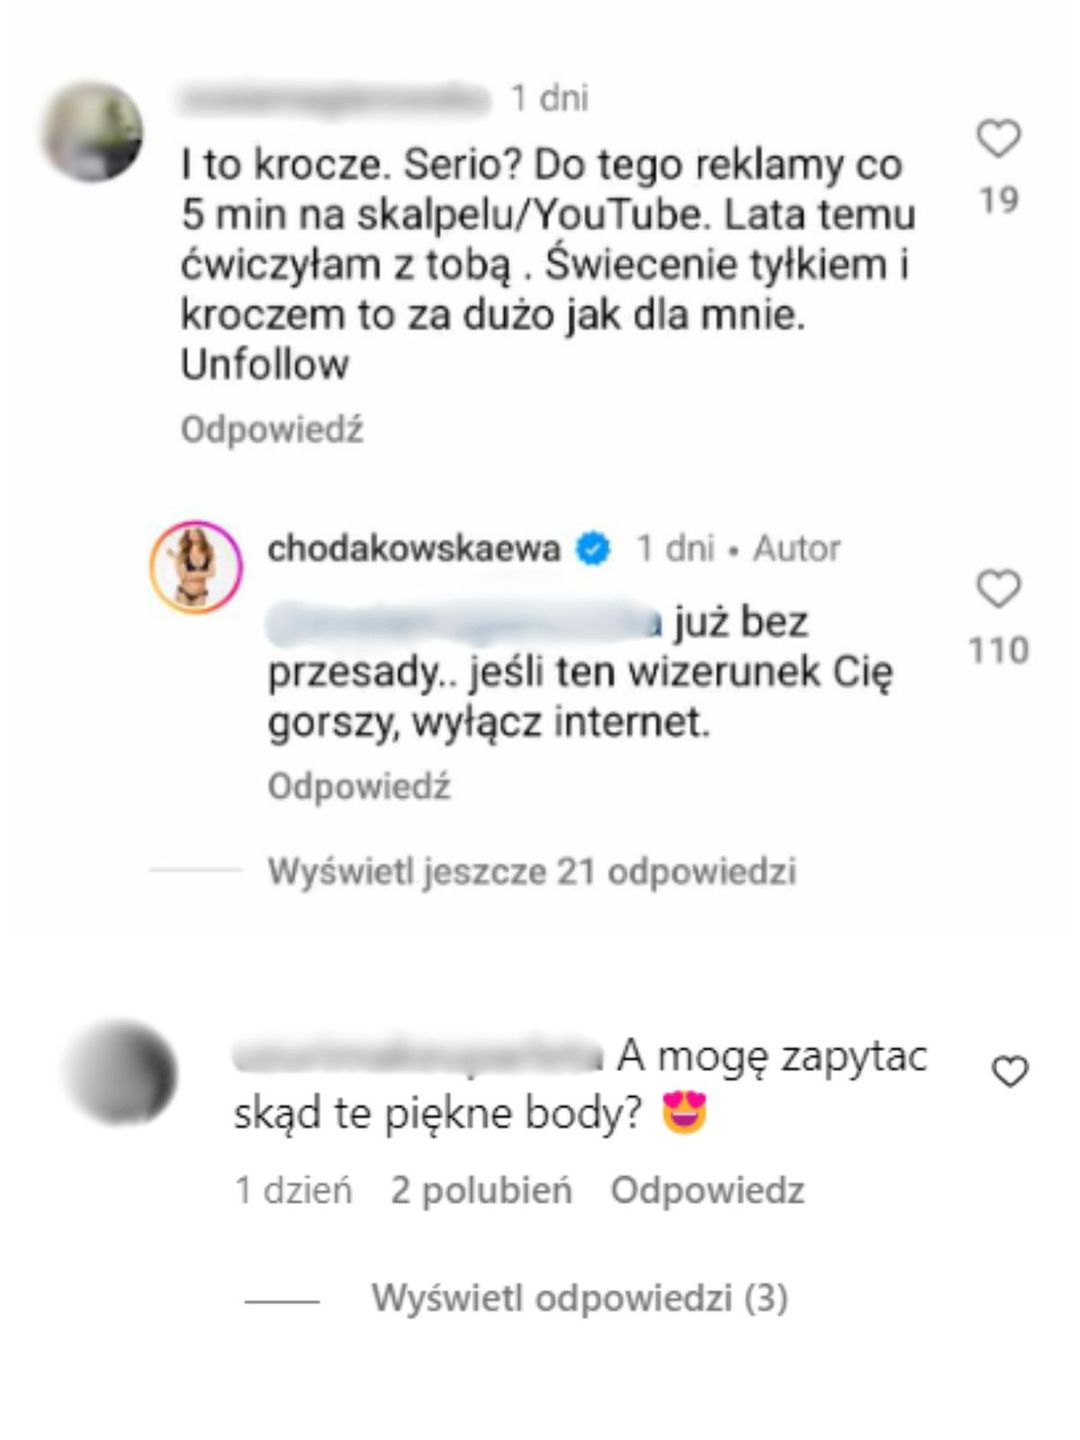This screenshot has height=1440, width=1080.
Task: Click the 19 likes count
Action: [x=998, y=200]
